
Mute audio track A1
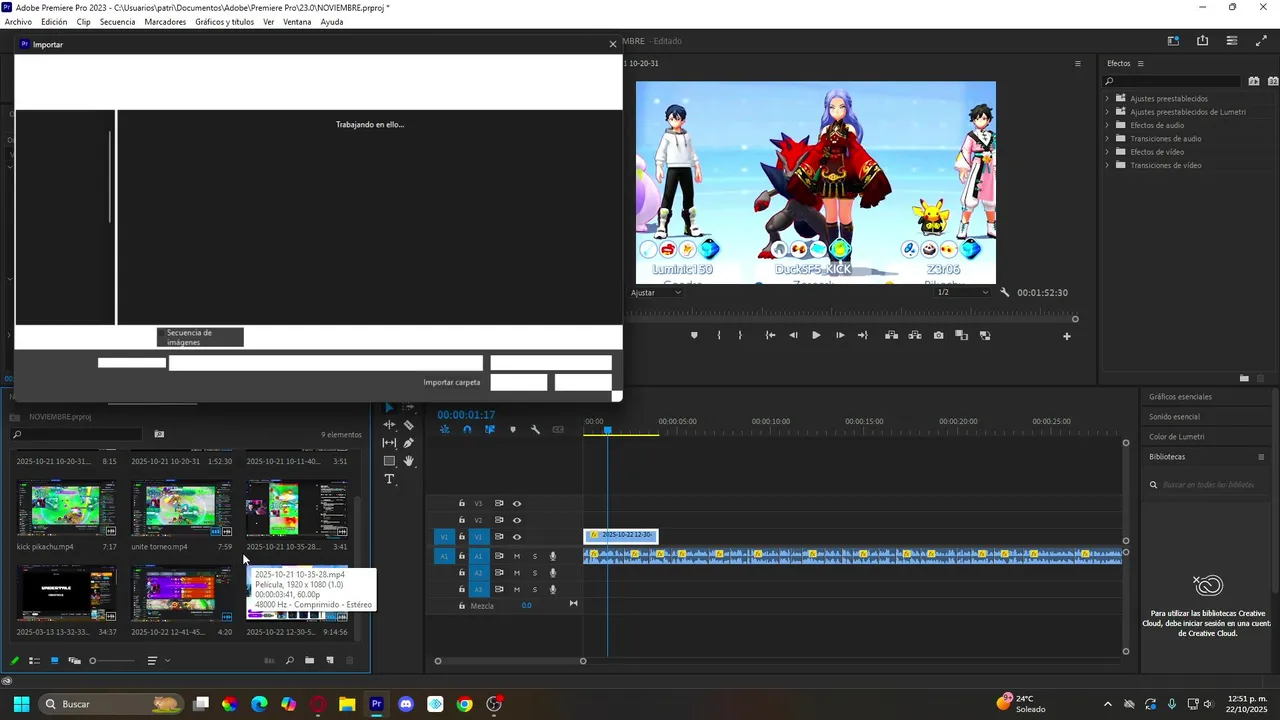coord(517,556)
